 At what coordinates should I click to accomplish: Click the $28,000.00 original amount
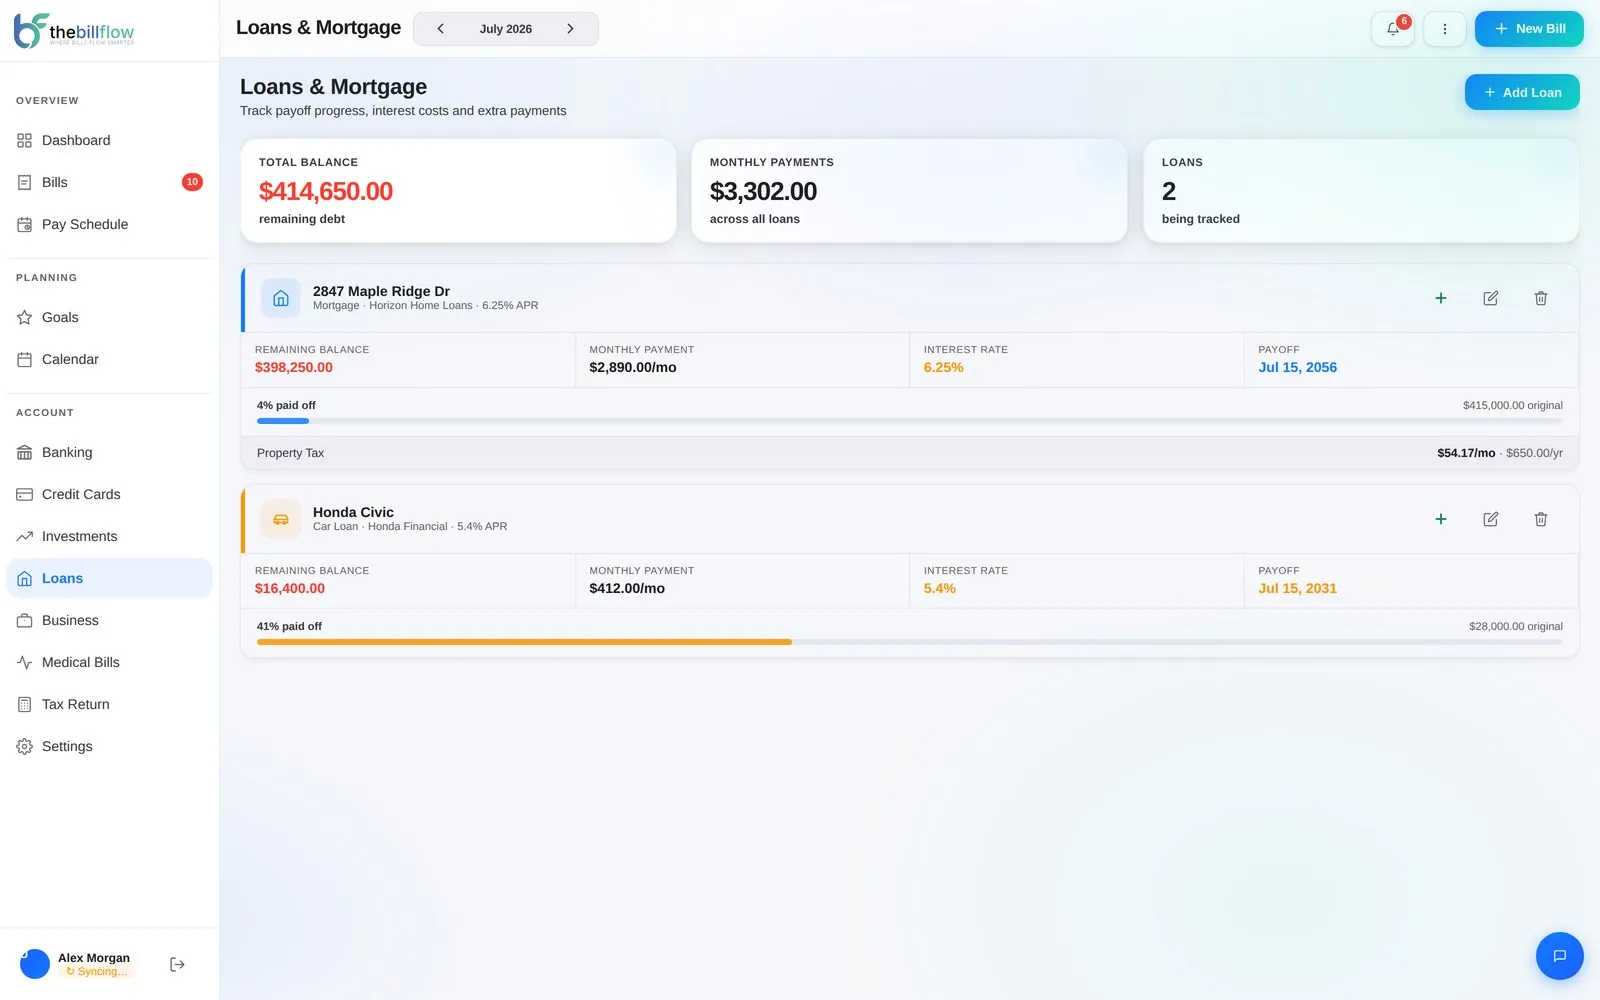coord(1515,627)
